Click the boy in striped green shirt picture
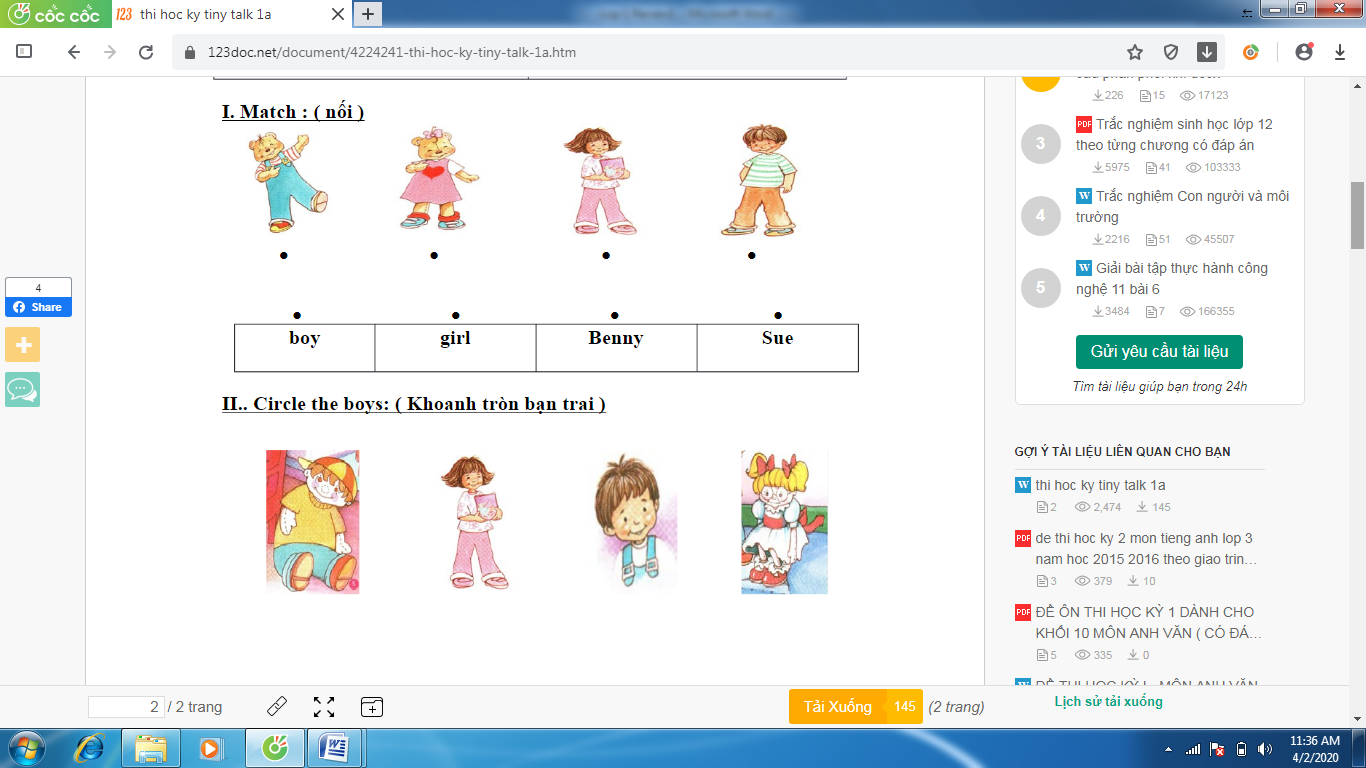The width and height of the screenshot is (1366, 768). point(758,181)
